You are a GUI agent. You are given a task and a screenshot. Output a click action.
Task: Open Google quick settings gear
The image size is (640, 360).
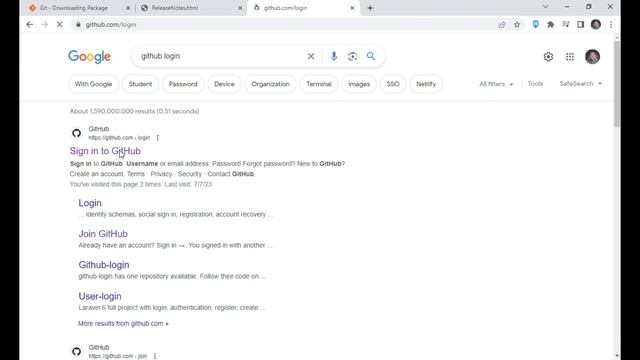[548, 57]
